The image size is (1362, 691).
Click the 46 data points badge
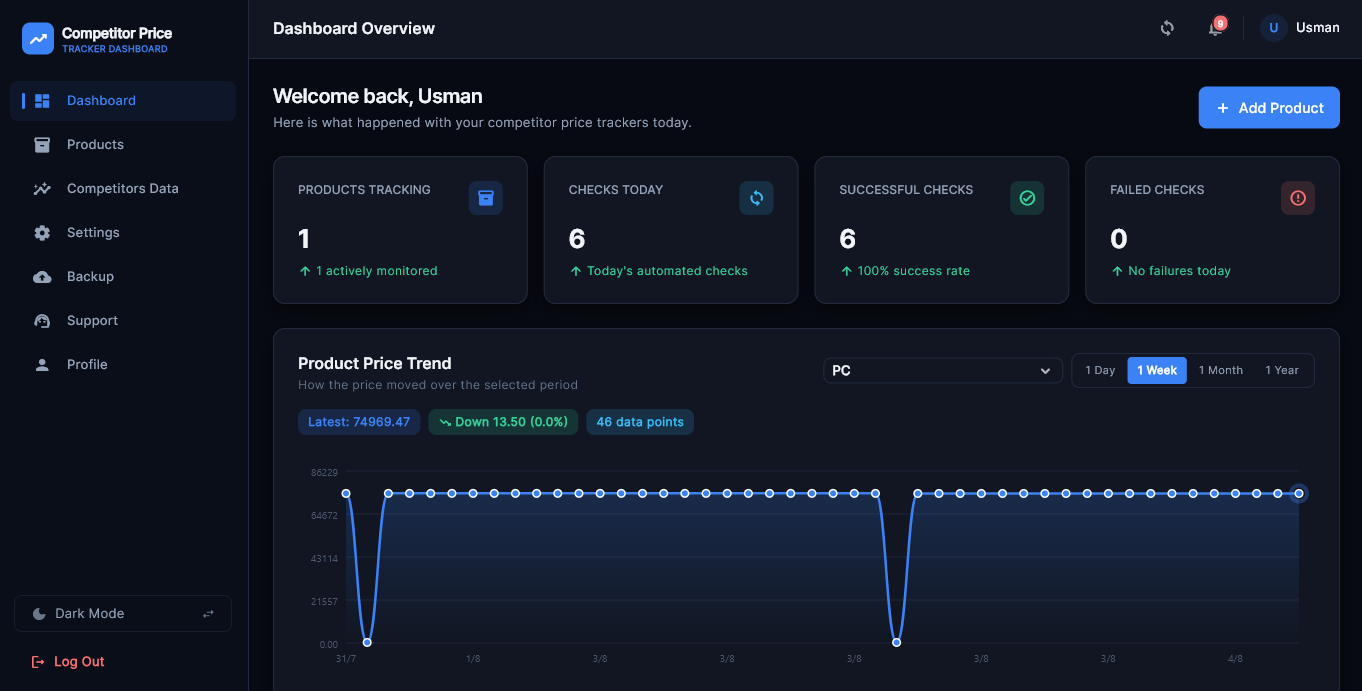point(640,422)
